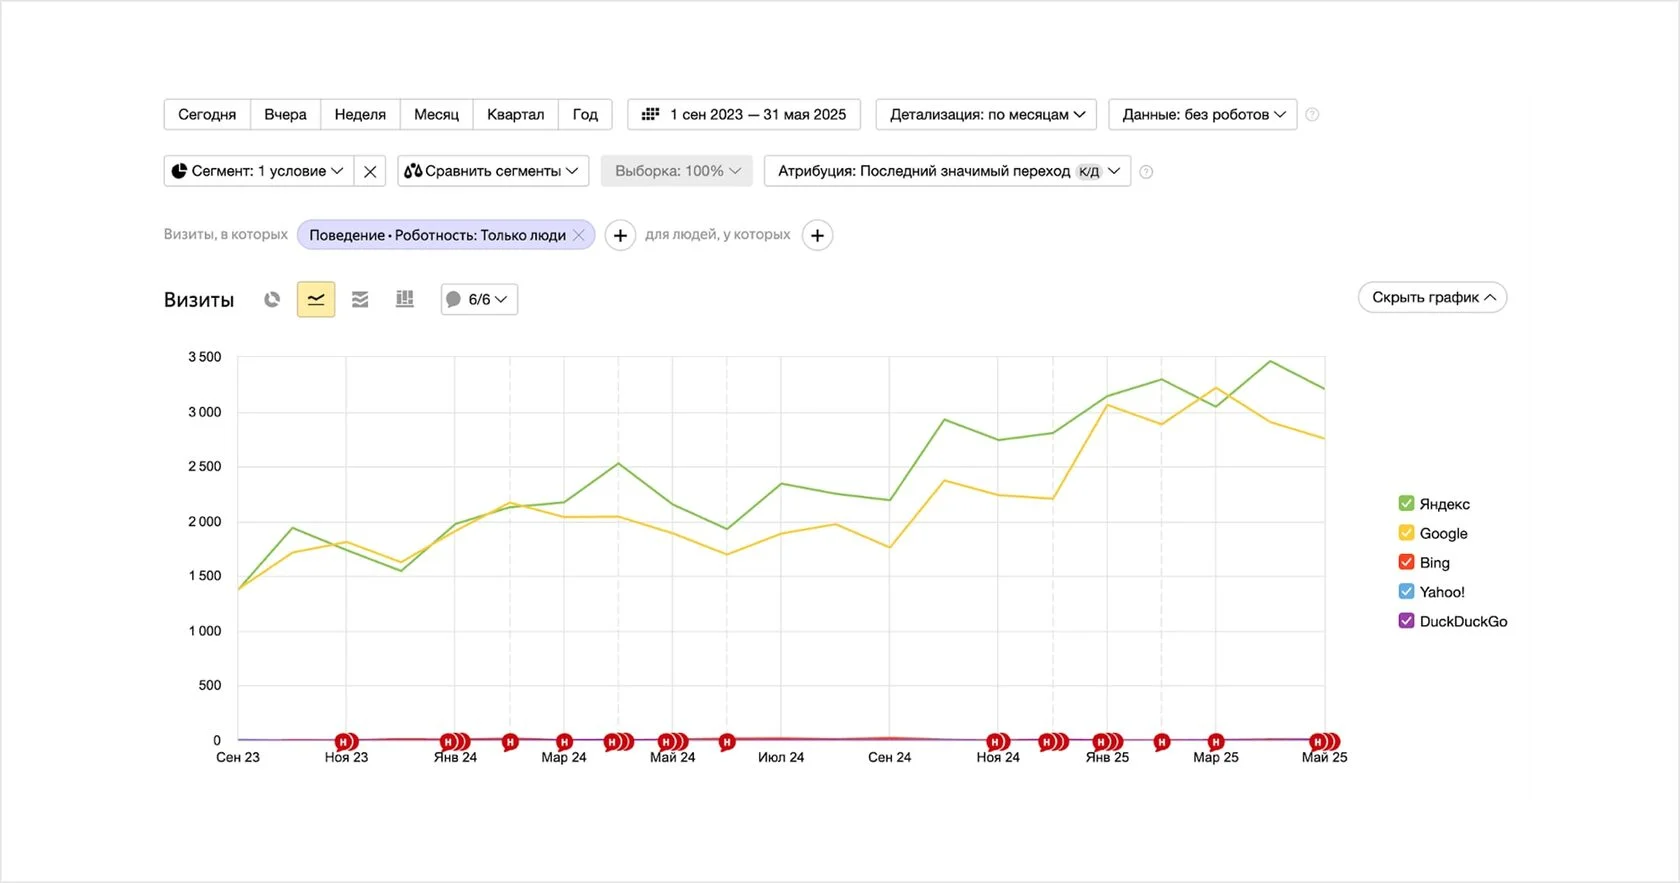Click the note marker at Мар 25
The height and width of the screenshot is (883, 1680).
(x=1216, y=742)
